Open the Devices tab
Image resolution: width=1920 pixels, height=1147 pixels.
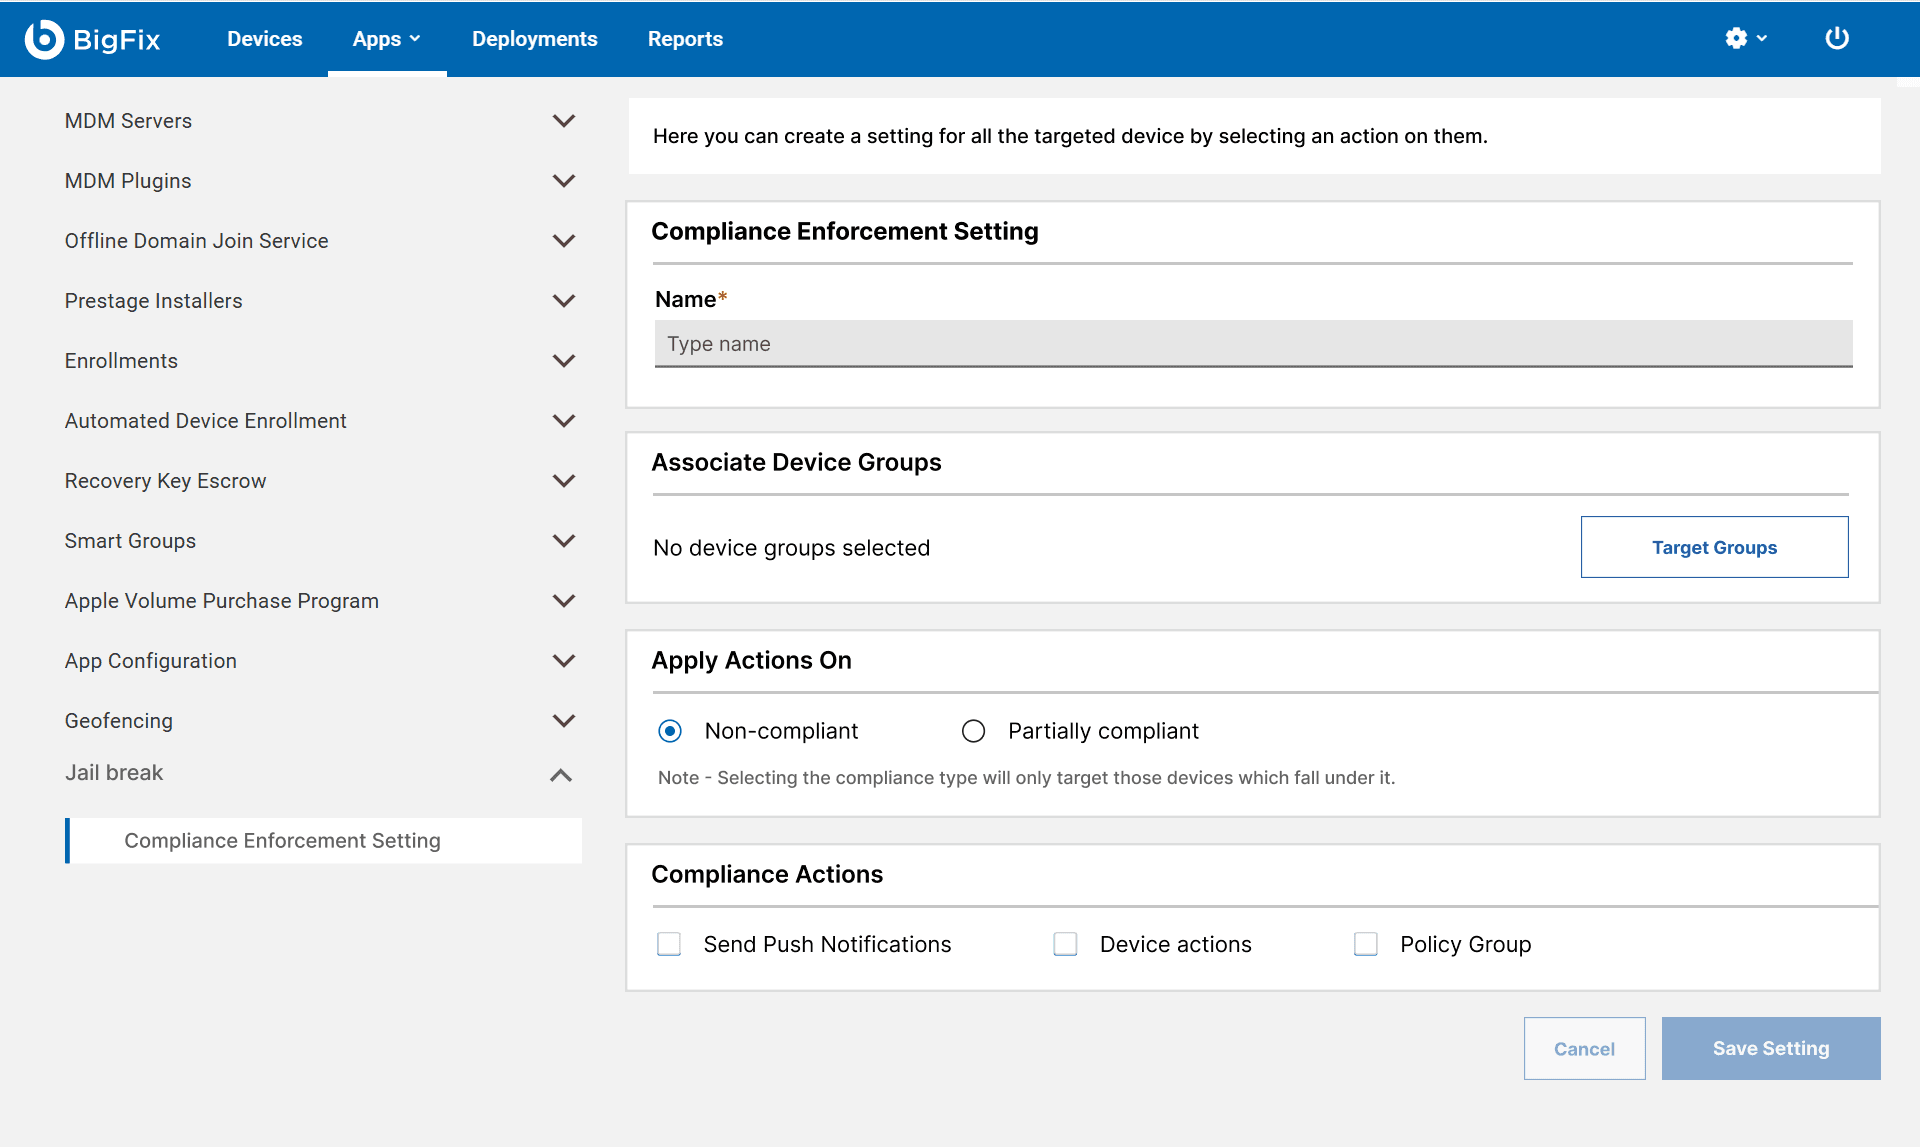[264, 39]
